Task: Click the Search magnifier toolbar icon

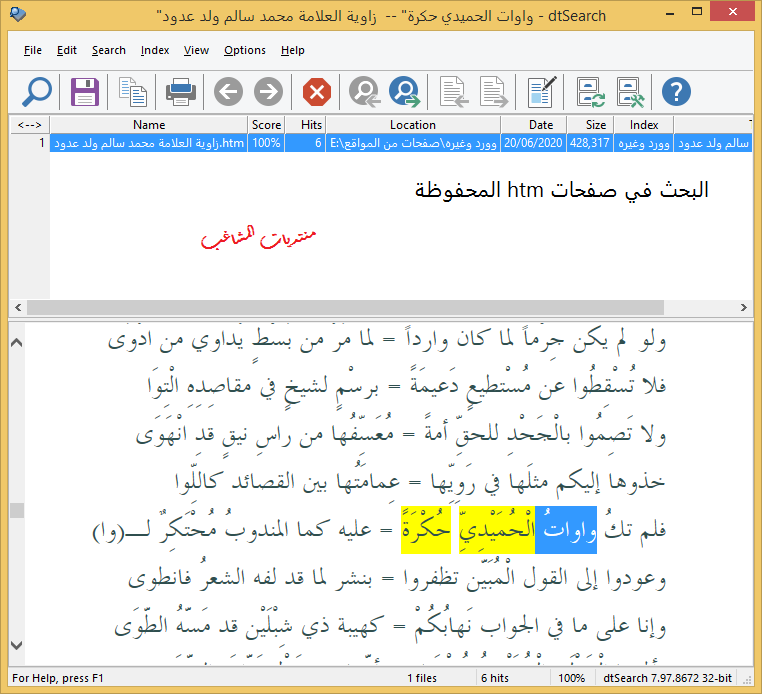Action: (36, 93)
